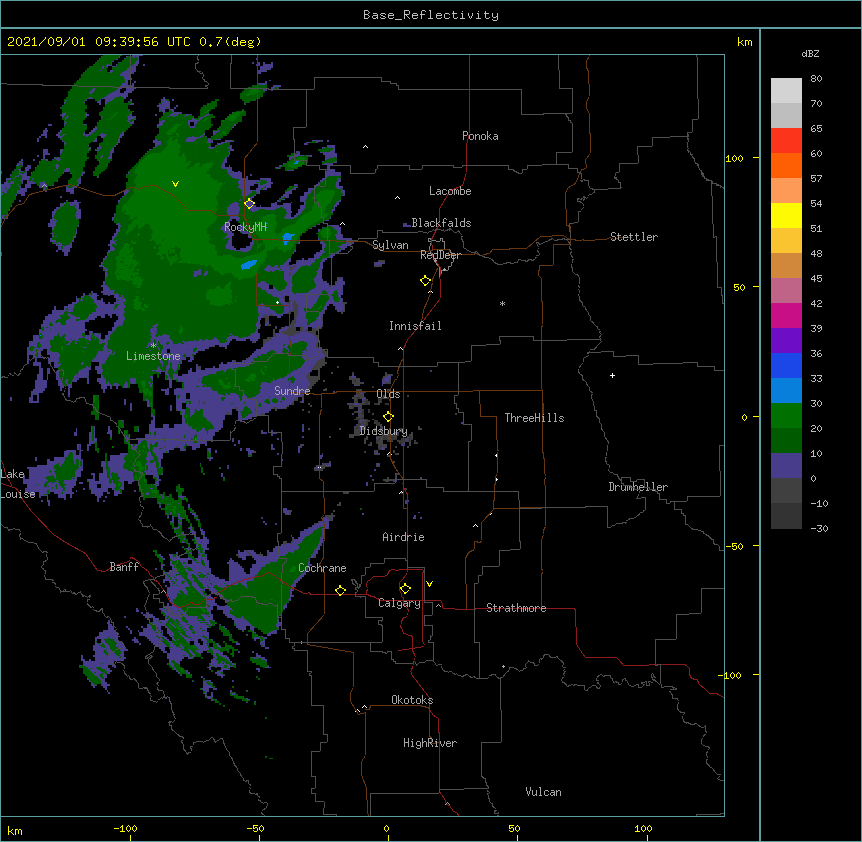Select the green 20-30 dBZ legend swatch
This screenshot has width=862, height=842.
786,416
